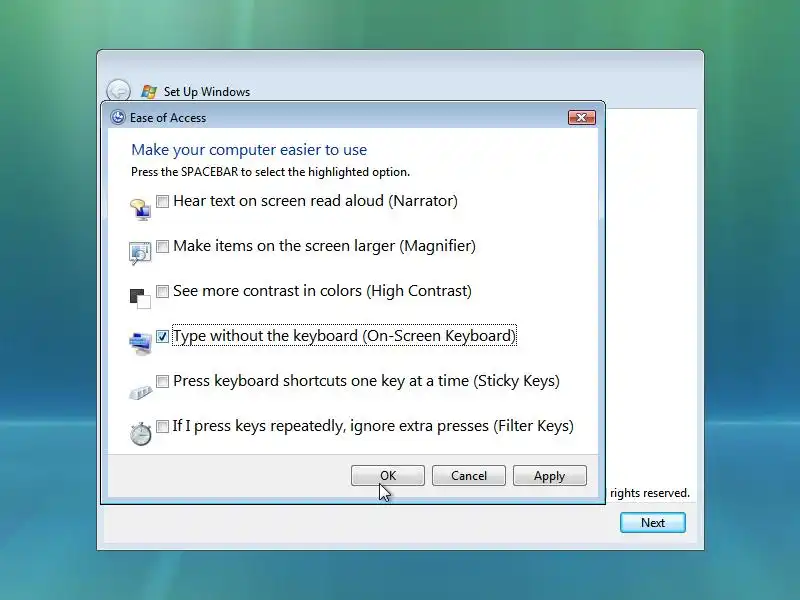This screenshot has width=800, height=600.
Task: Enable the Narrator checkbox
Action: (162, 201)
